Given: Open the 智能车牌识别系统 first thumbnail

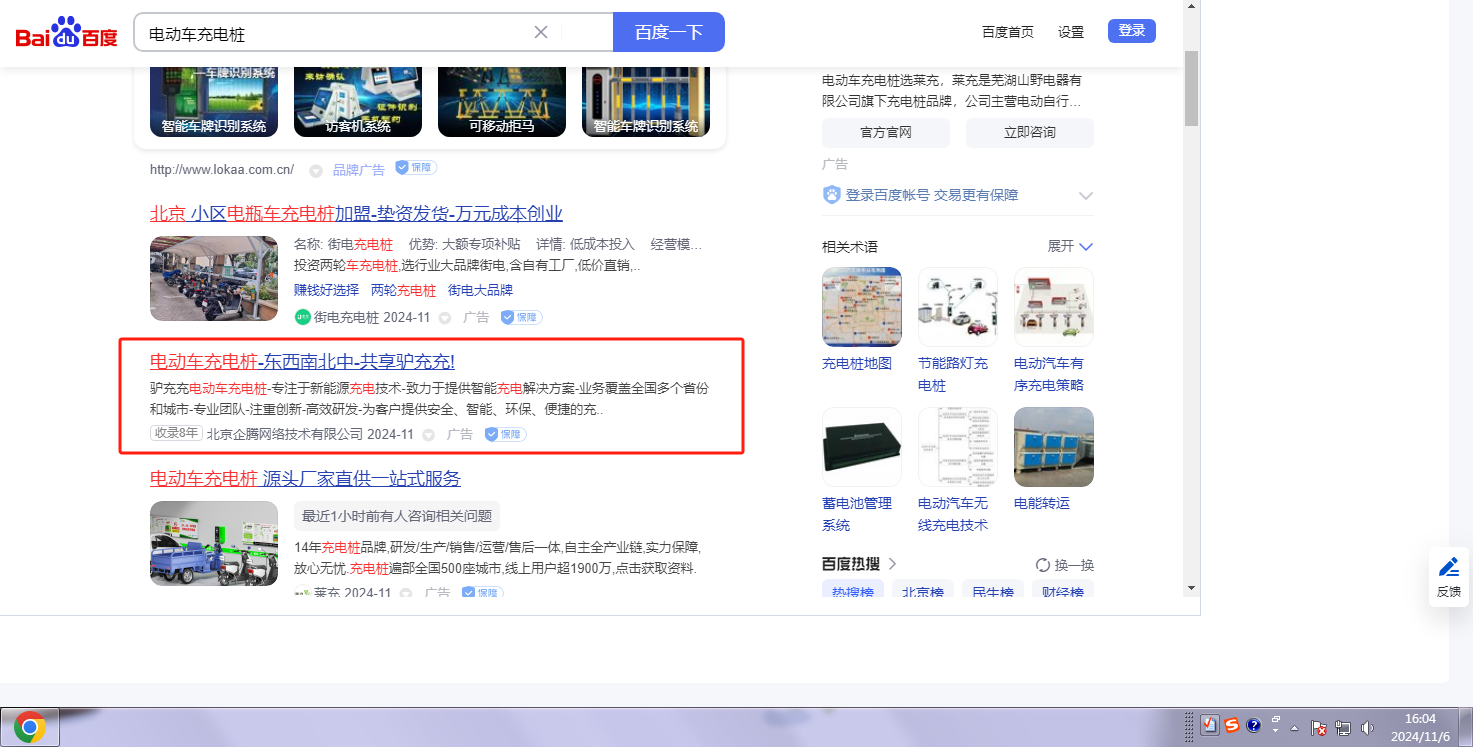Looking at the screenshot, I should (214, 101).
